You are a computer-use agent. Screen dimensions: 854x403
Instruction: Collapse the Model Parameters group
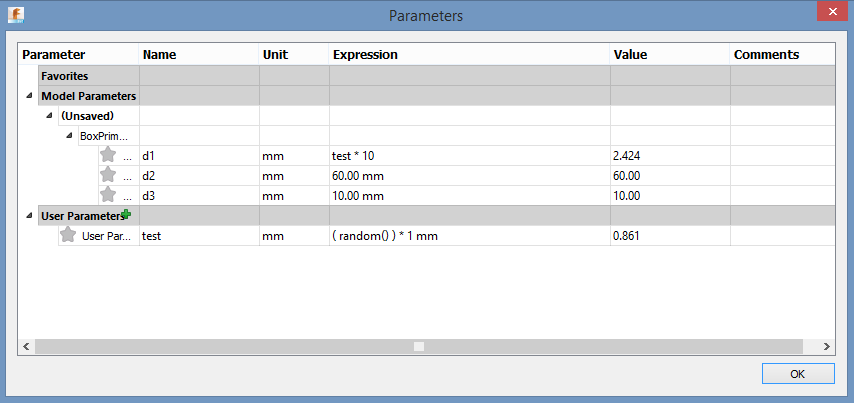[x=29, y=95]
